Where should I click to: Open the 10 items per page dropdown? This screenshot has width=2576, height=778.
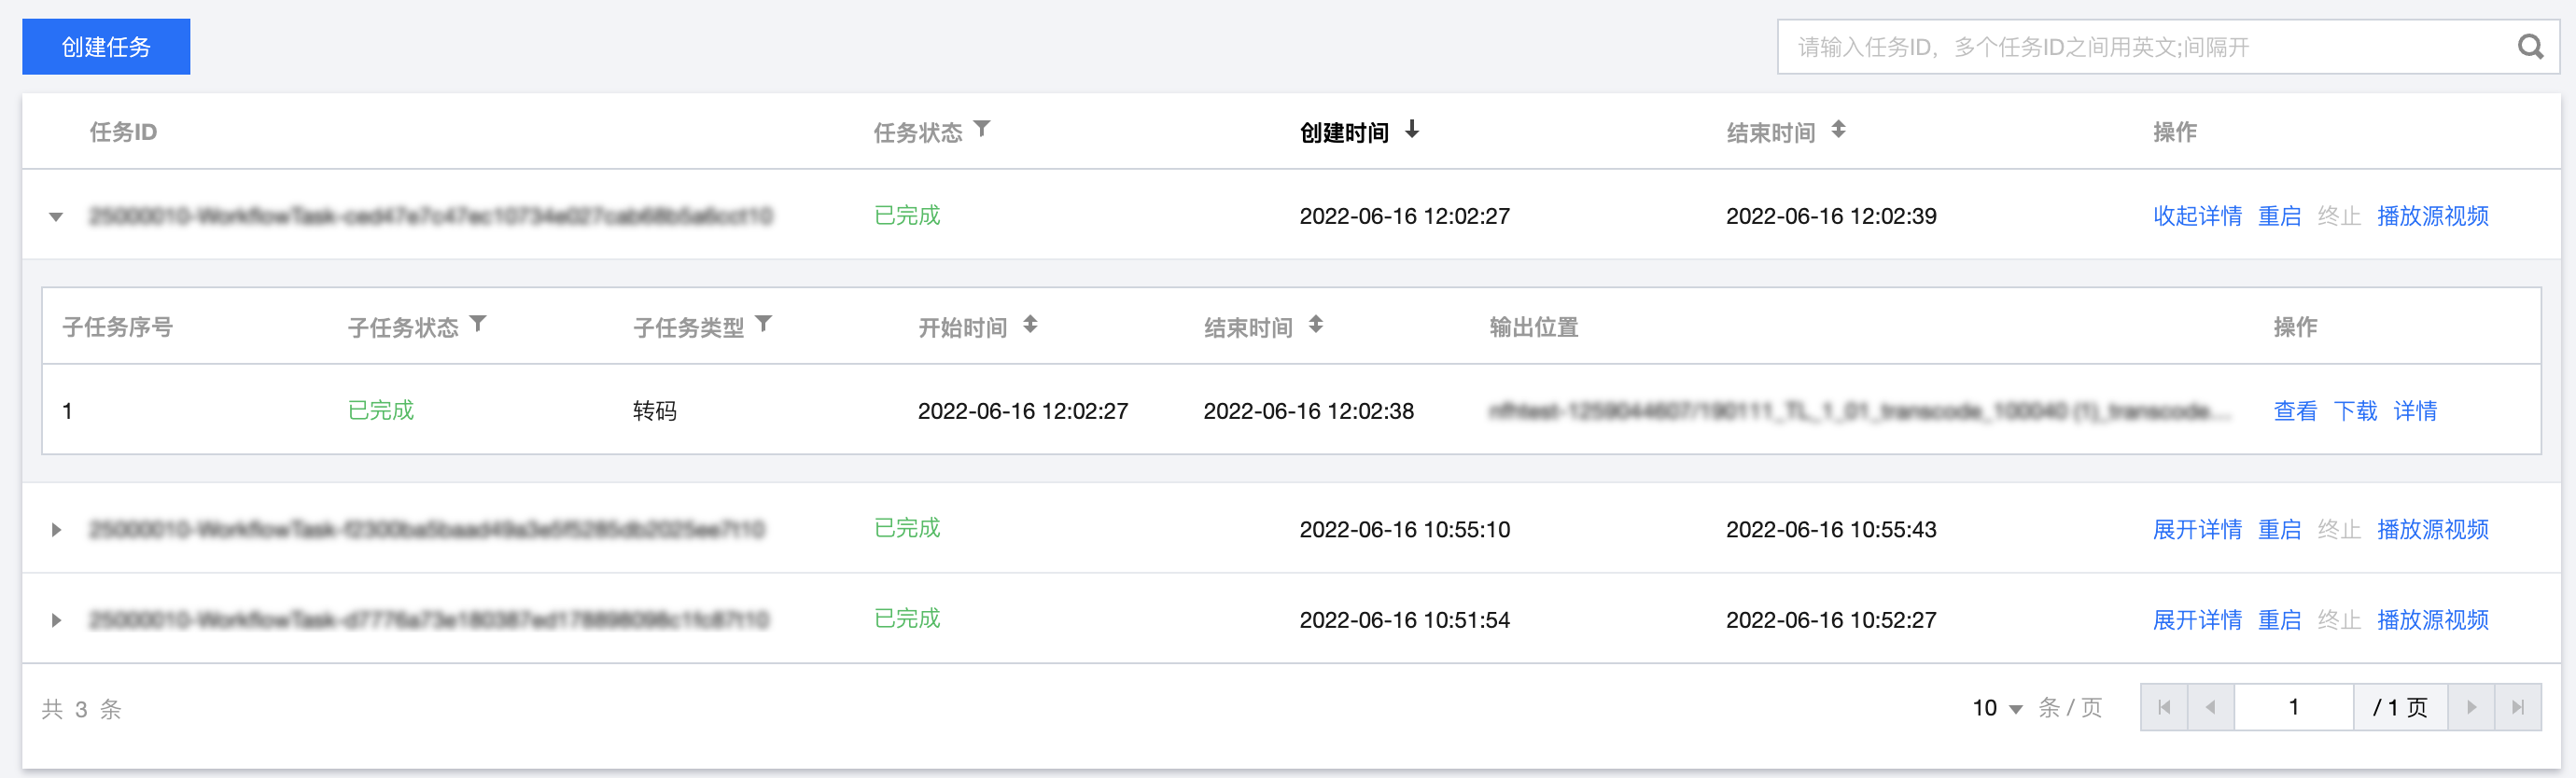1997,708
